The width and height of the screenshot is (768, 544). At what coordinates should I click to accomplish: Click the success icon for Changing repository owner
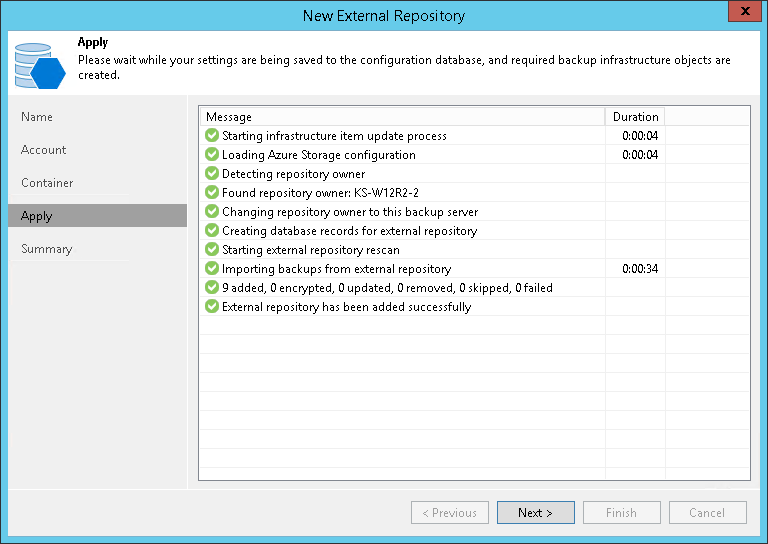pos(212,212)
